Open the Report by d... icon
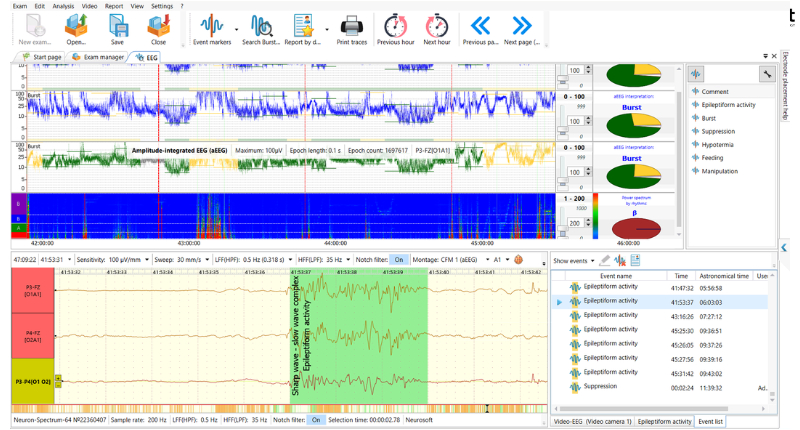Viewport: 800px width, 430px height. pos(303,30)
